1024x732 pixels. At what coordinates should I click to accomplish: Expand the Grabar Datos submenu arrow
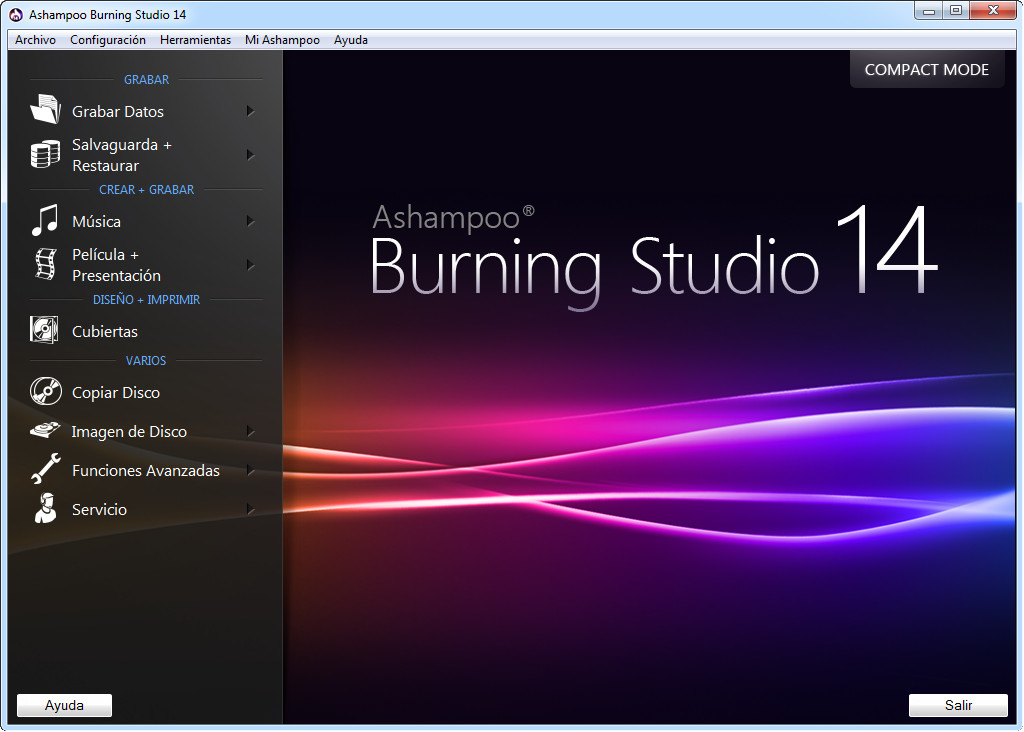click(250, 111)
